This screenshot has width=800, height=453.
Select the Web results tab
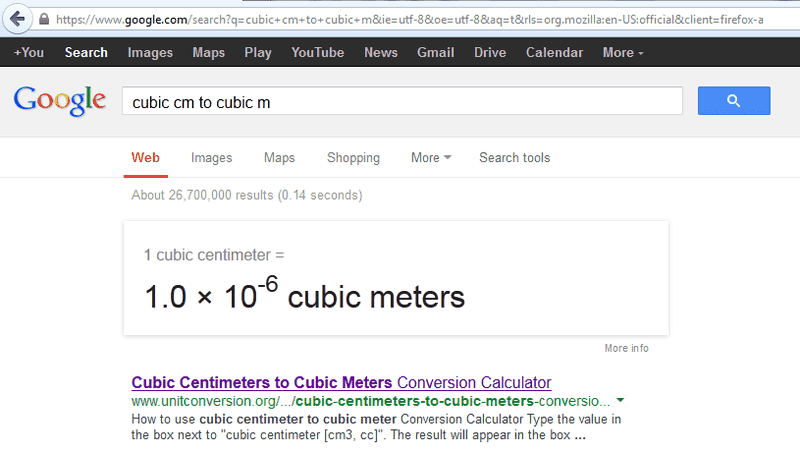145,158
